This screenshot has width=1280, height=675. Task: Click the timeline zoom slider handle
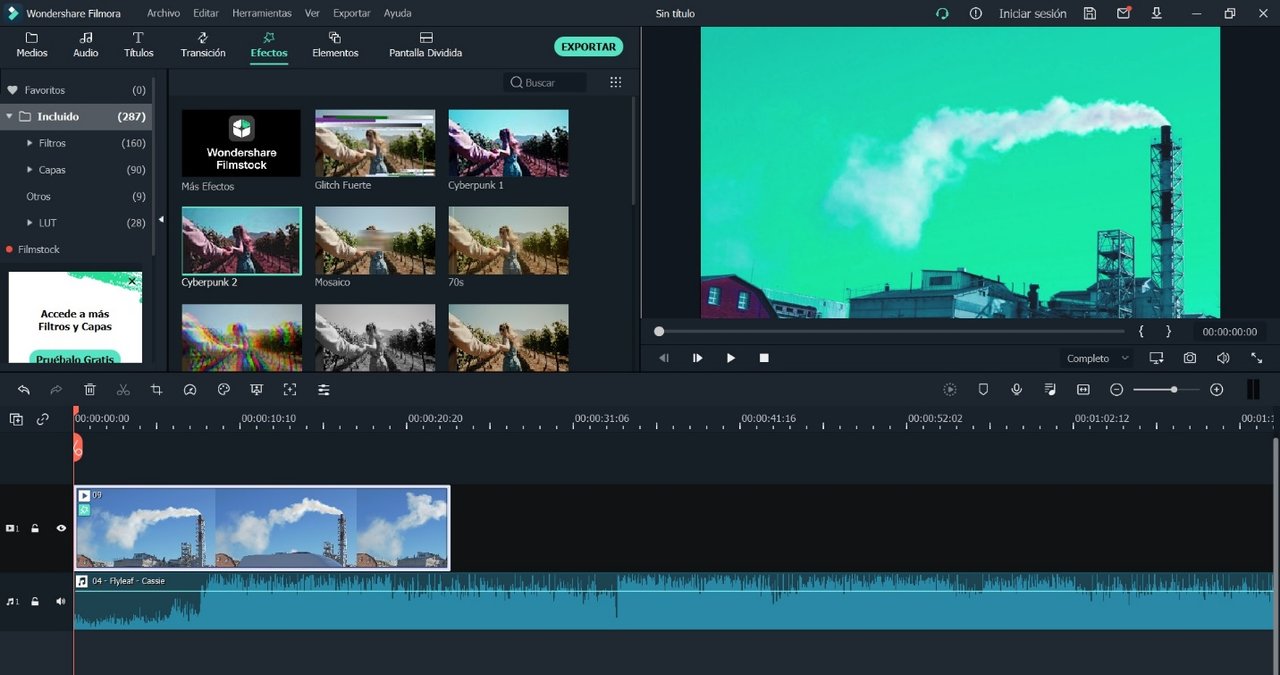[1173, 390]
